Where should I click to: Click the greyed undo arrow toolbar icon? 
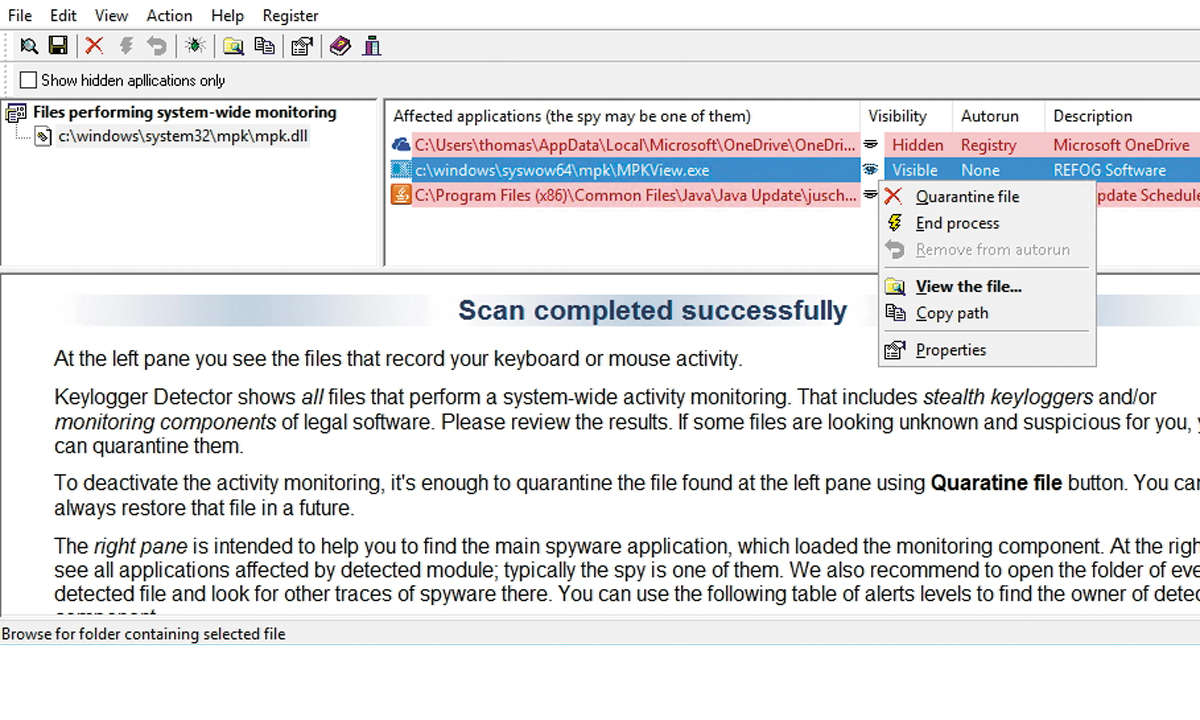(156, 45)
